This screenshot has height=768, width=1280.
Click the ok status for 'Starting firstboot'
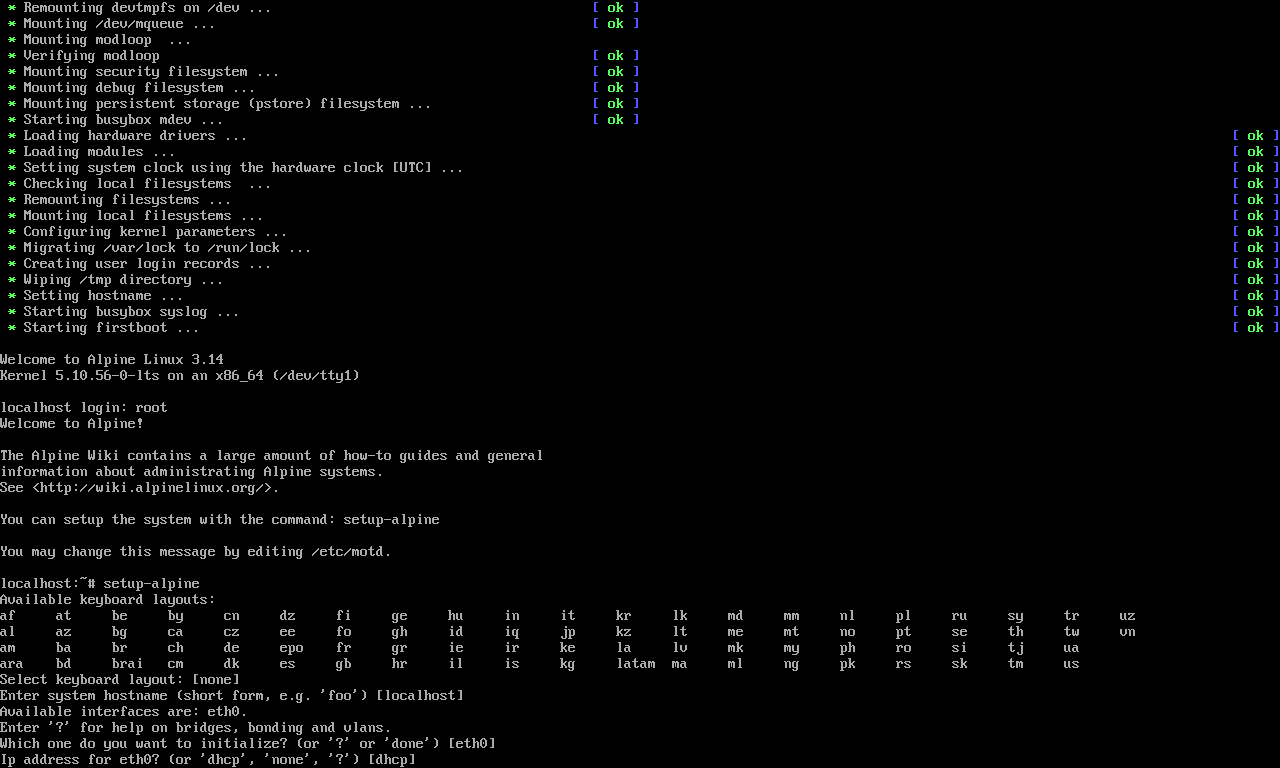1255,327
